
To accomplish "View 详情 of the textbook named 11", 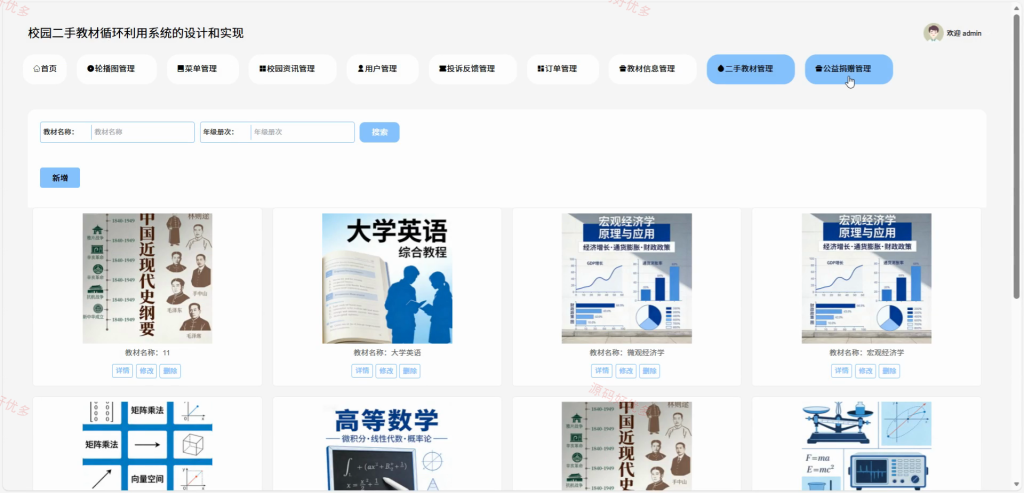I will (x=123, y=371).
